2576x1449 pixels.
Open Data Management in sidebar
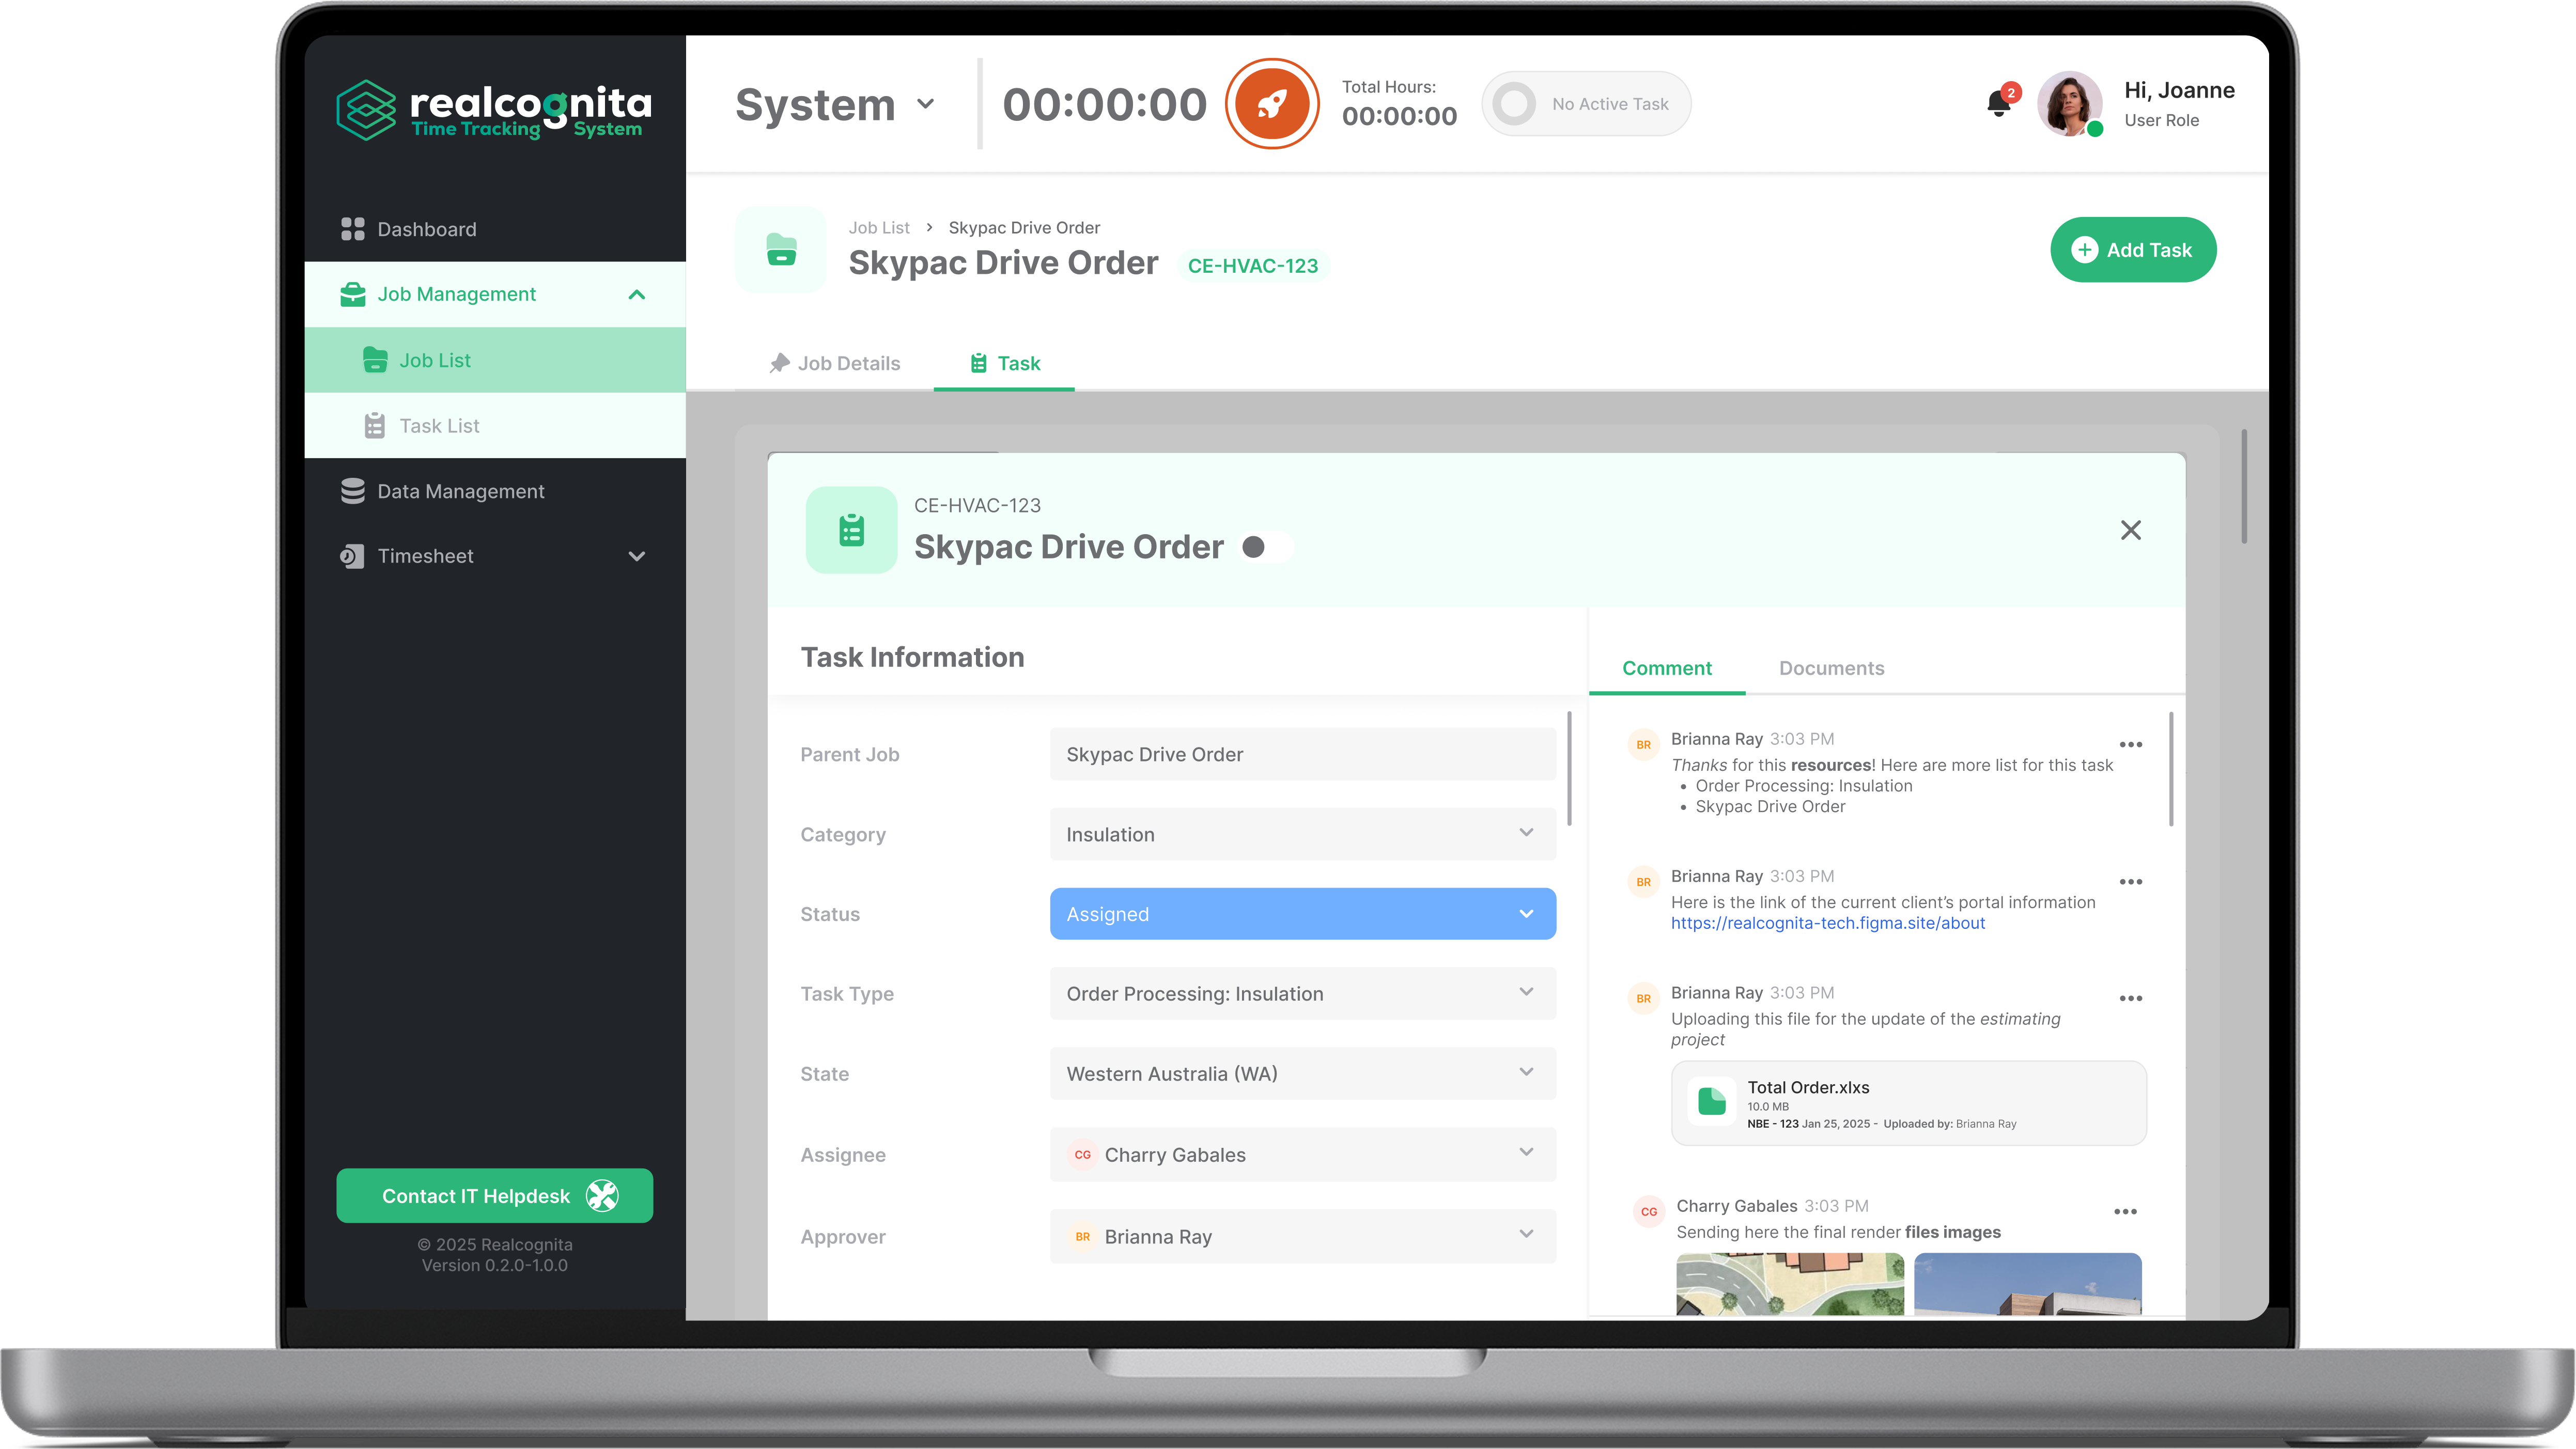494,491
